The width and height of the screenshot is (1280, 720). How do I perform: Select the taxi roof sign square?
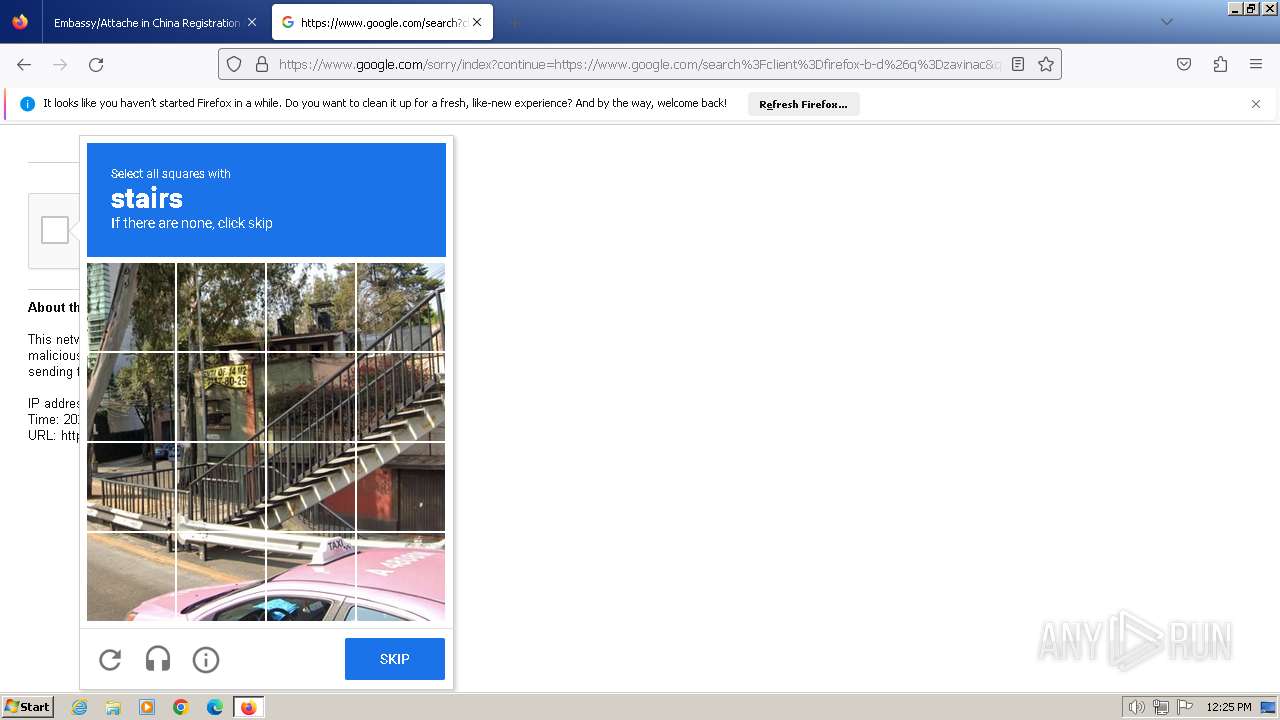311,577
